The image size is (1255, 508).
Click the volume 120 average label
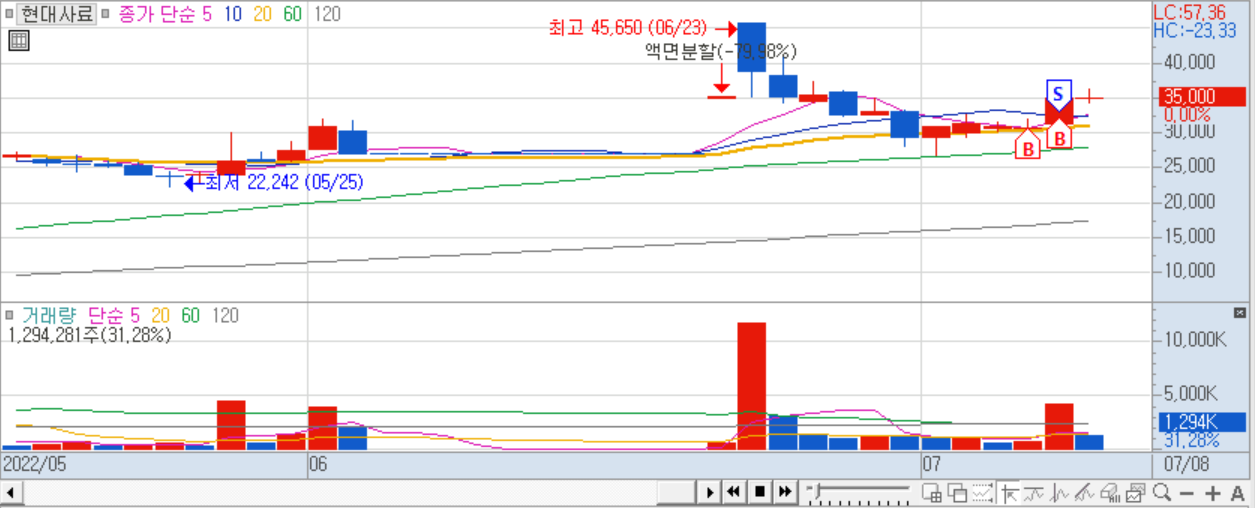tap(225, 316)
